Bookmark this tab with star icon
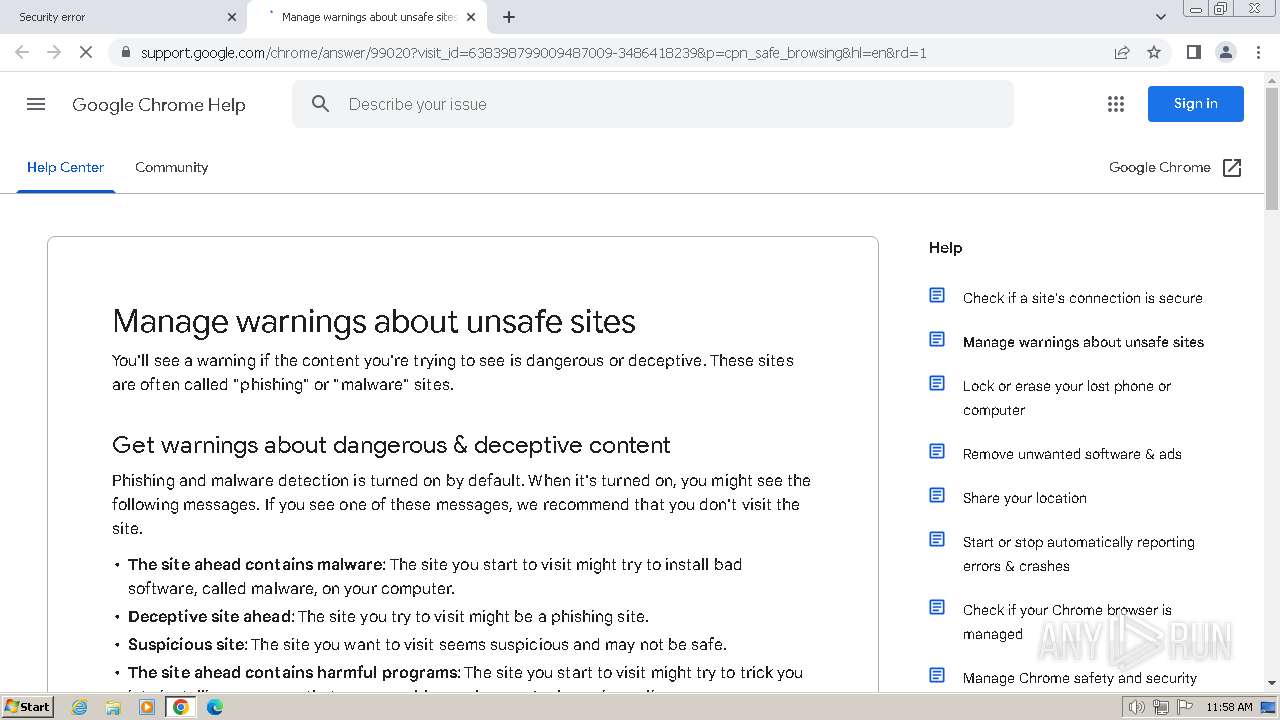The width and height of the screenshot is (1280, 720). pos(1154,52)
